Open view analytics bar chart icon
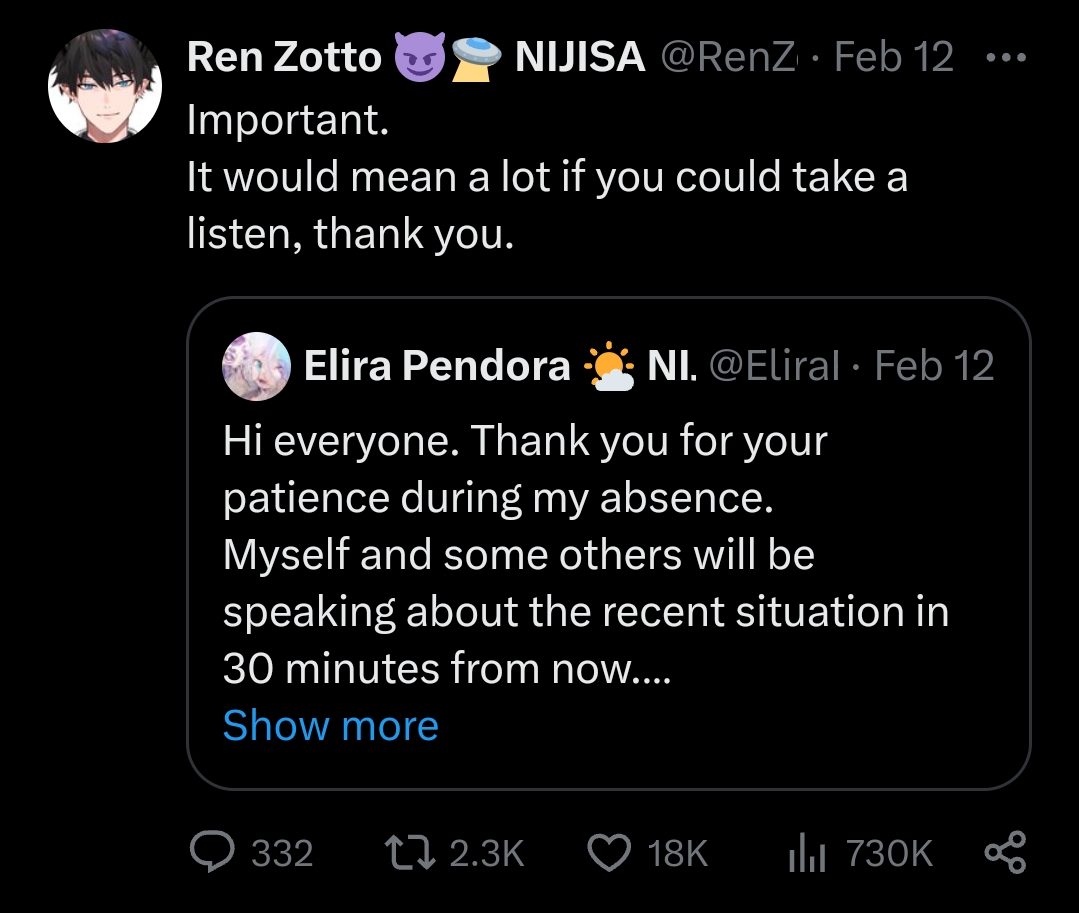 coord(806,853)
